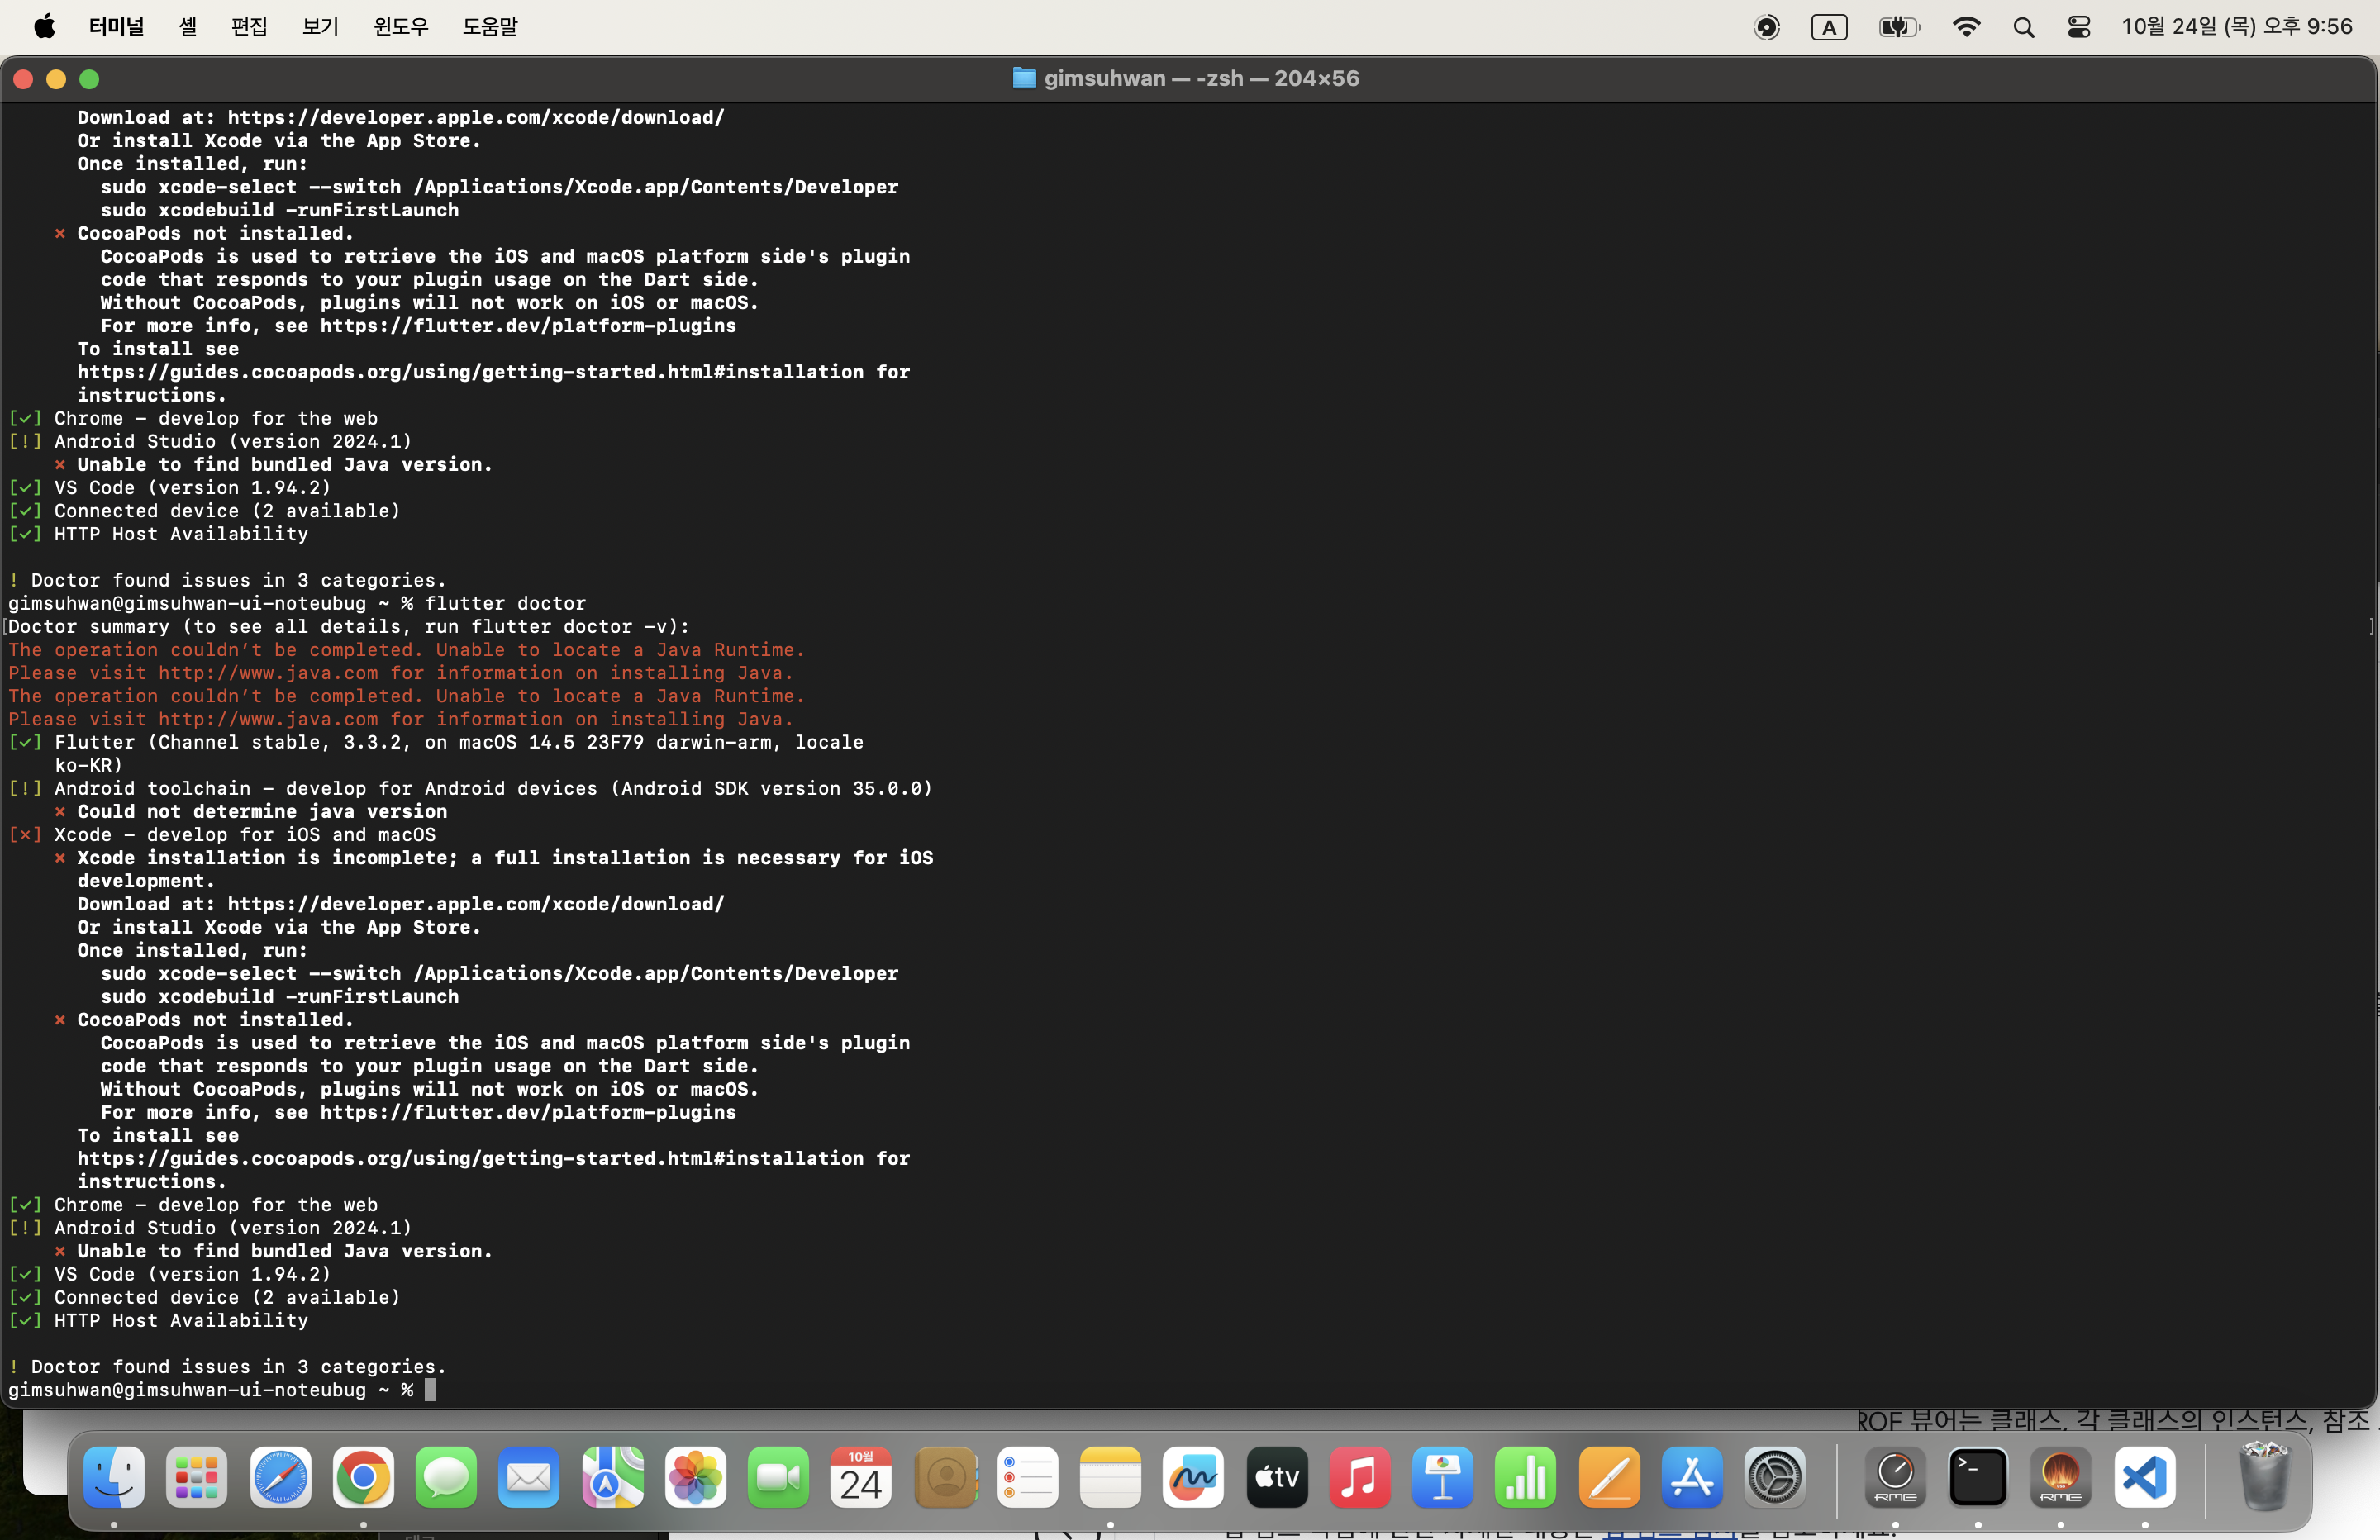Open Calendar showing 24 in the Dock

[x=861, y=1477]
